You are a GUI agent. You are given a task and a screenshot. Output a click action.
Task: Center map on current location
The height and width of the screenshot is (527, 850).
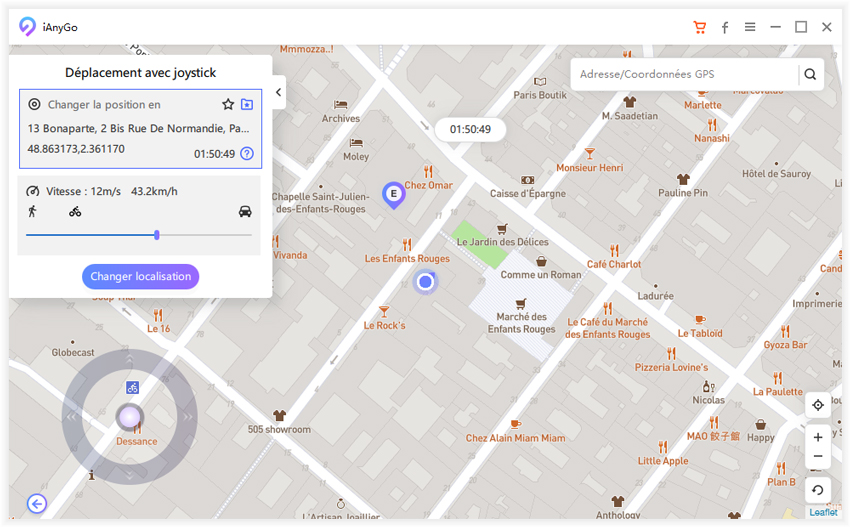pos(818,404)
